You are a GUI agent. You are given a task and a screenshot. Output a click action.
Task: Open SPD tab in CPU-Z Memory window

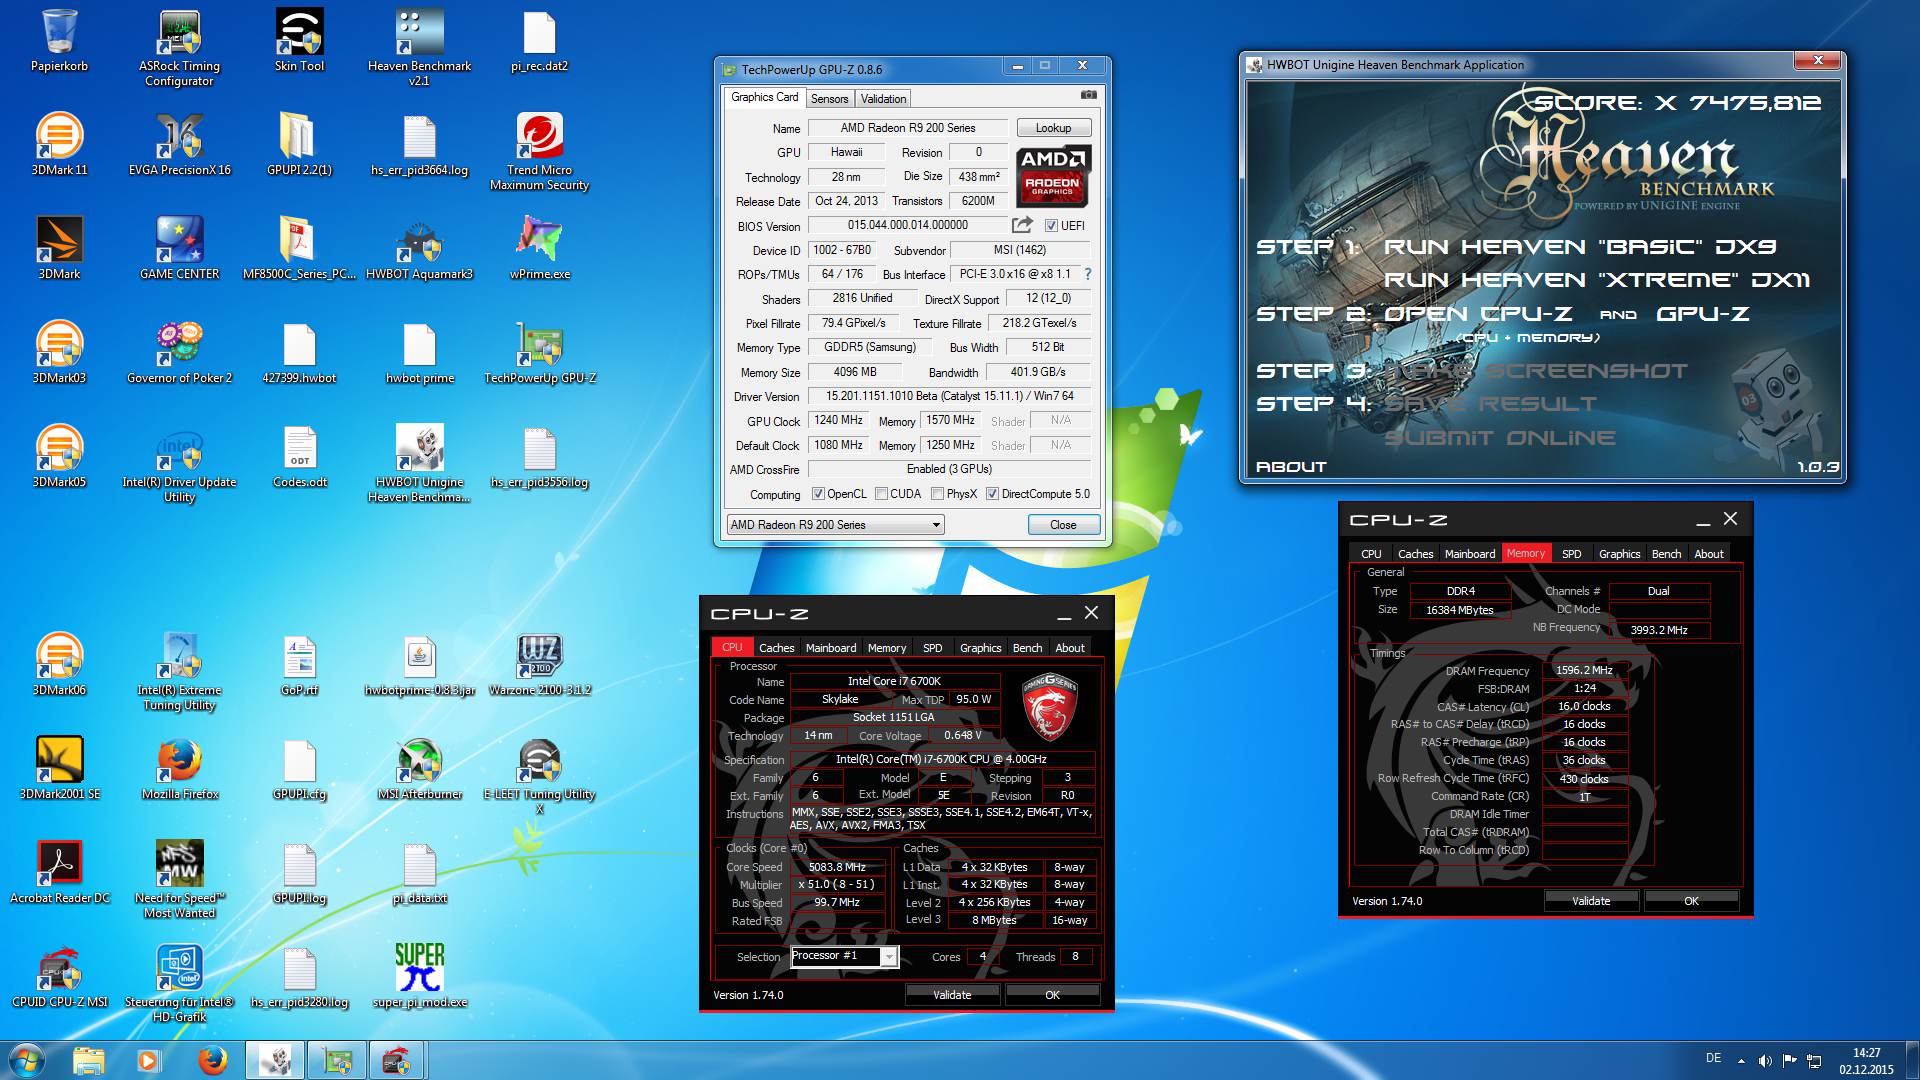tap(1571, 554)
